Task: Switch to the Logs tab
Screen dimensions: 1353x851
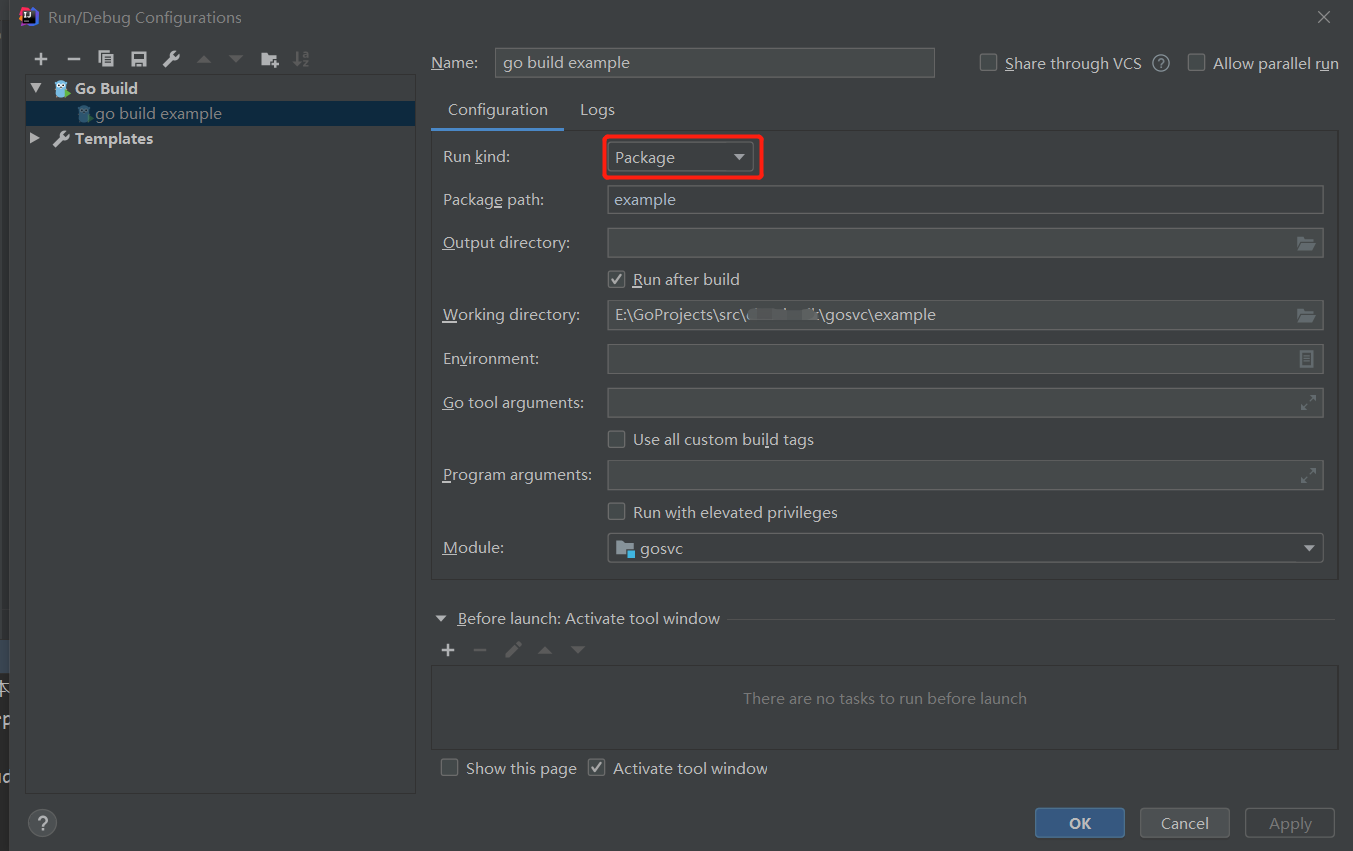Action: coord(597,109)
